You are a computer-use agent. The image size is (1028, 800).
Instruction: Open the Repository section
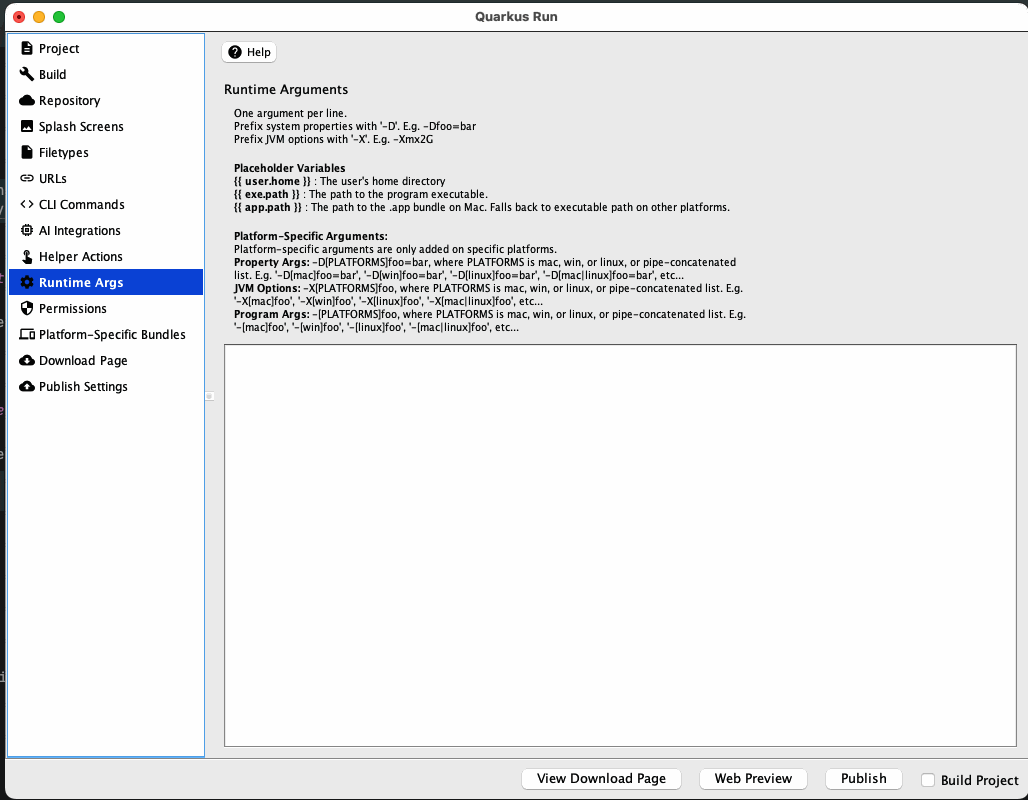click(x=106, y=100)
